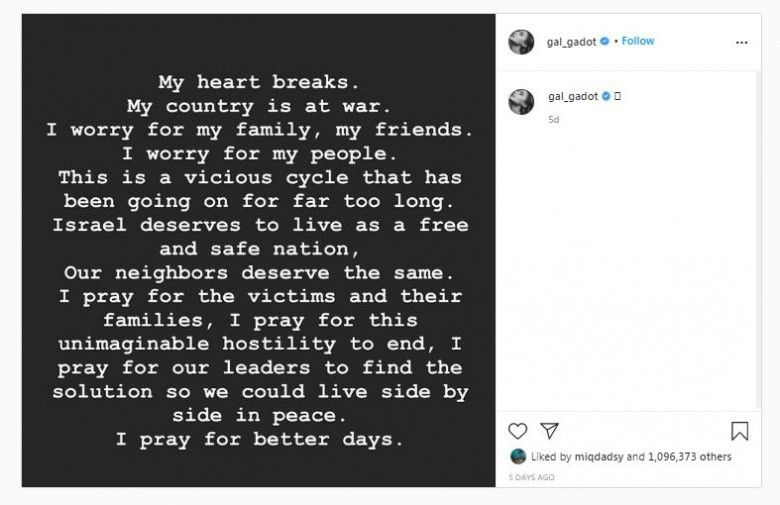Click the "5 DAYS AGO" post date
780x505 pixels.
[532, 478]
